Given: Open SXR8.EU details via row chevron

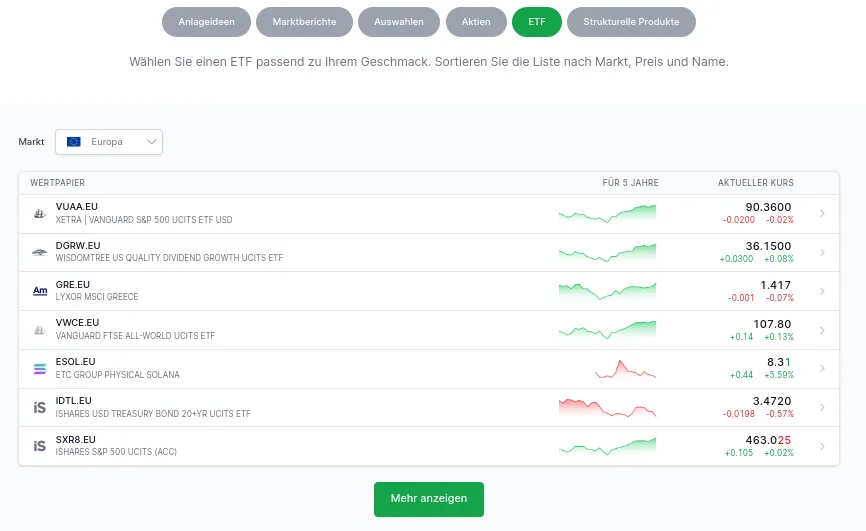Looking at the screenshot, I should [x=822, y=446].
